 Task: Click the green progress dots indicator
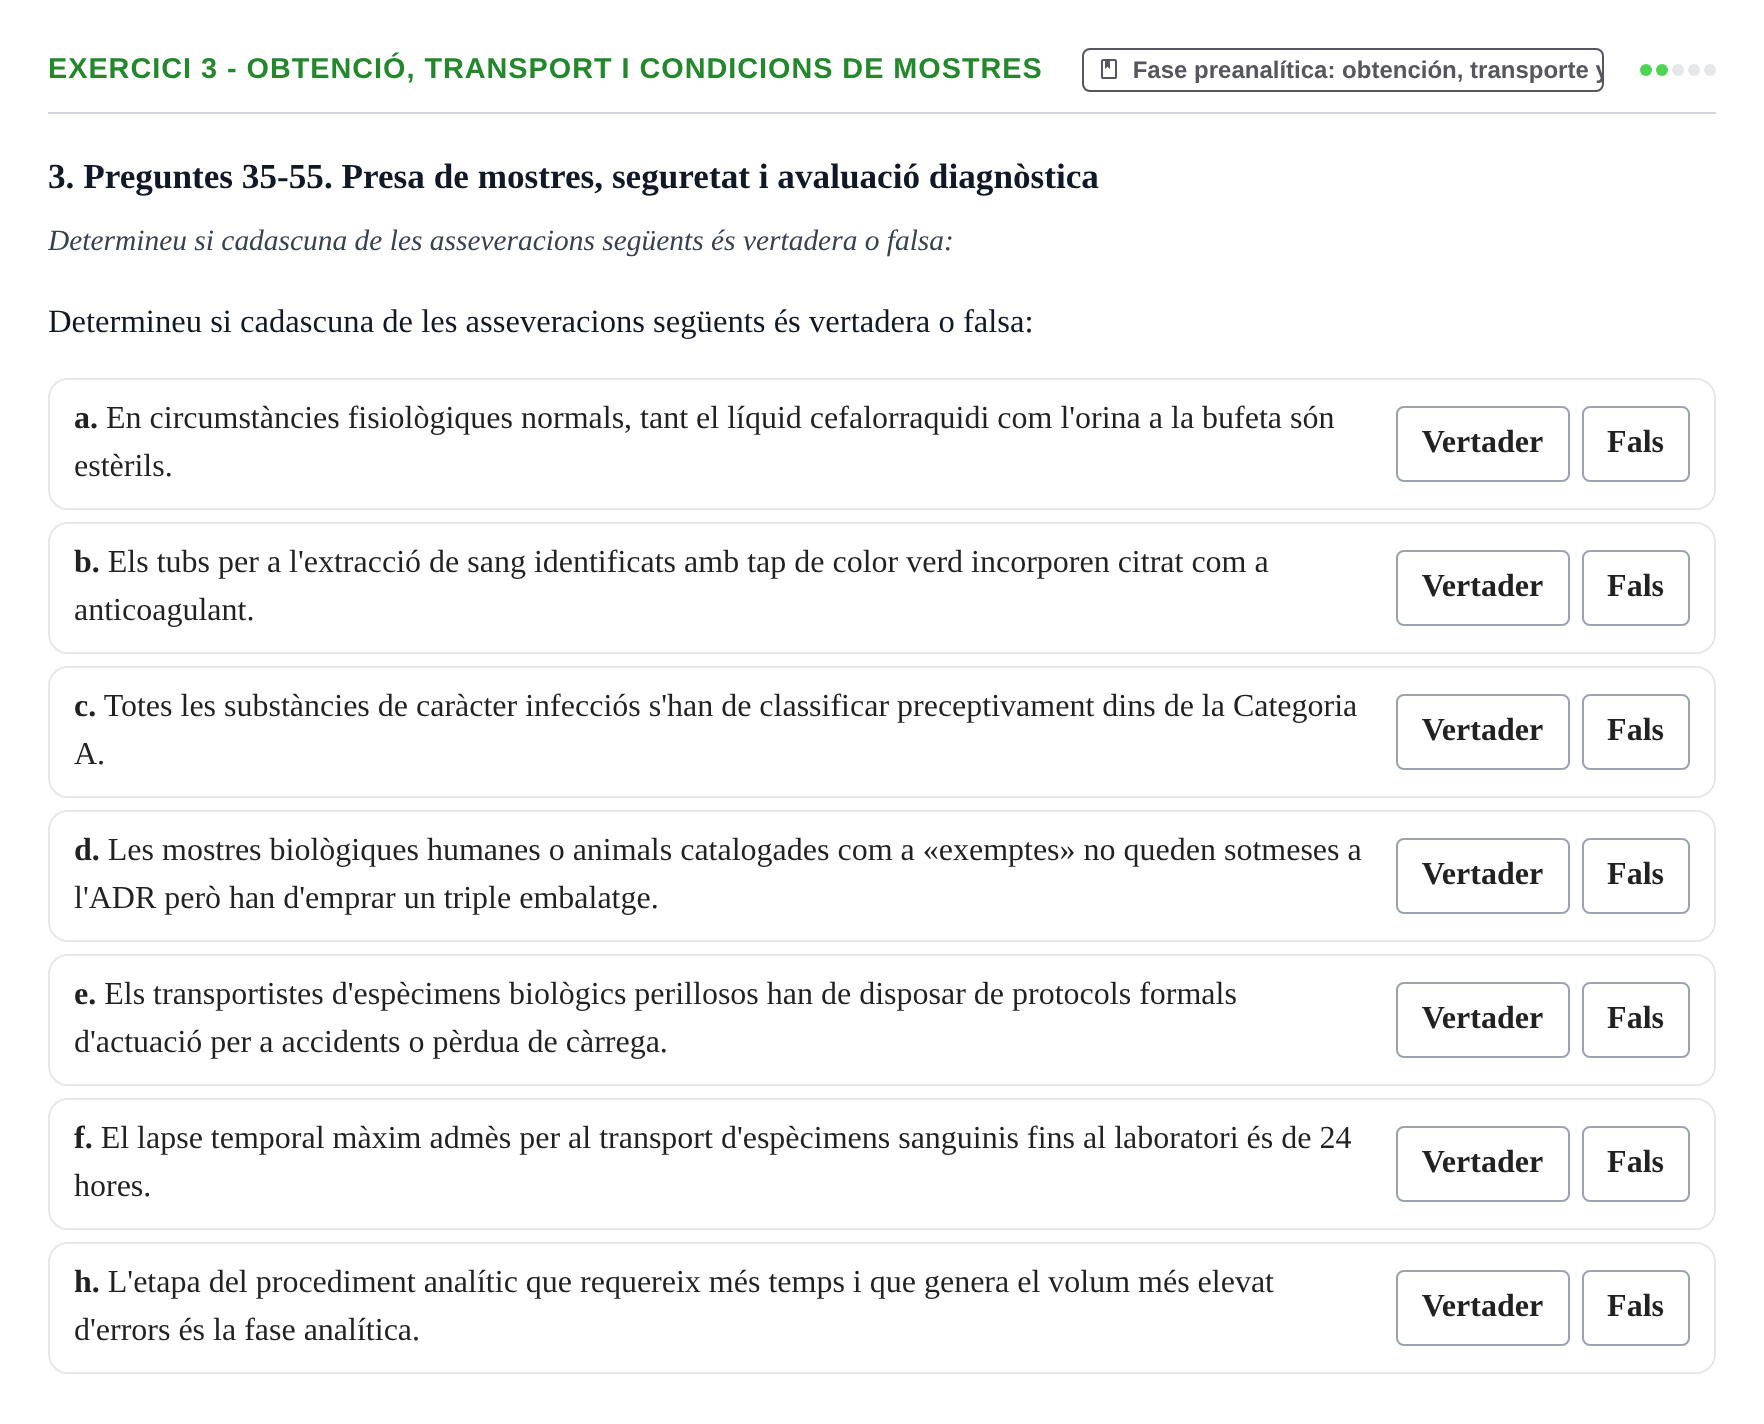tap(1677, 70)
